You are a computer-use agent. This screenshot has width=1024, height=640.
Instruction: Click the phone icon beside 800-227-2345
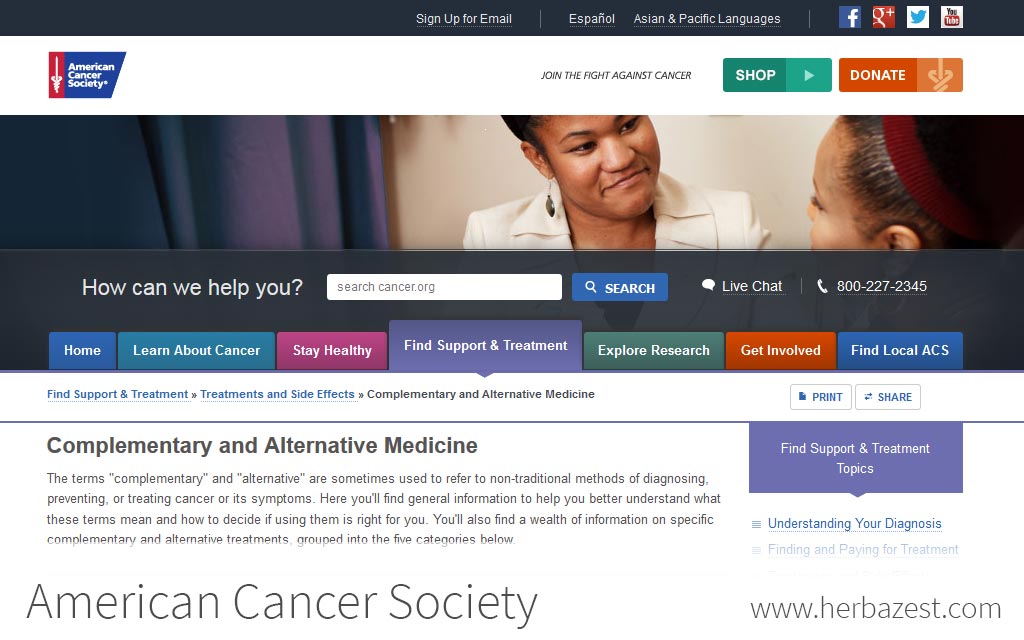pyautogui.click(x=822, y=286)
